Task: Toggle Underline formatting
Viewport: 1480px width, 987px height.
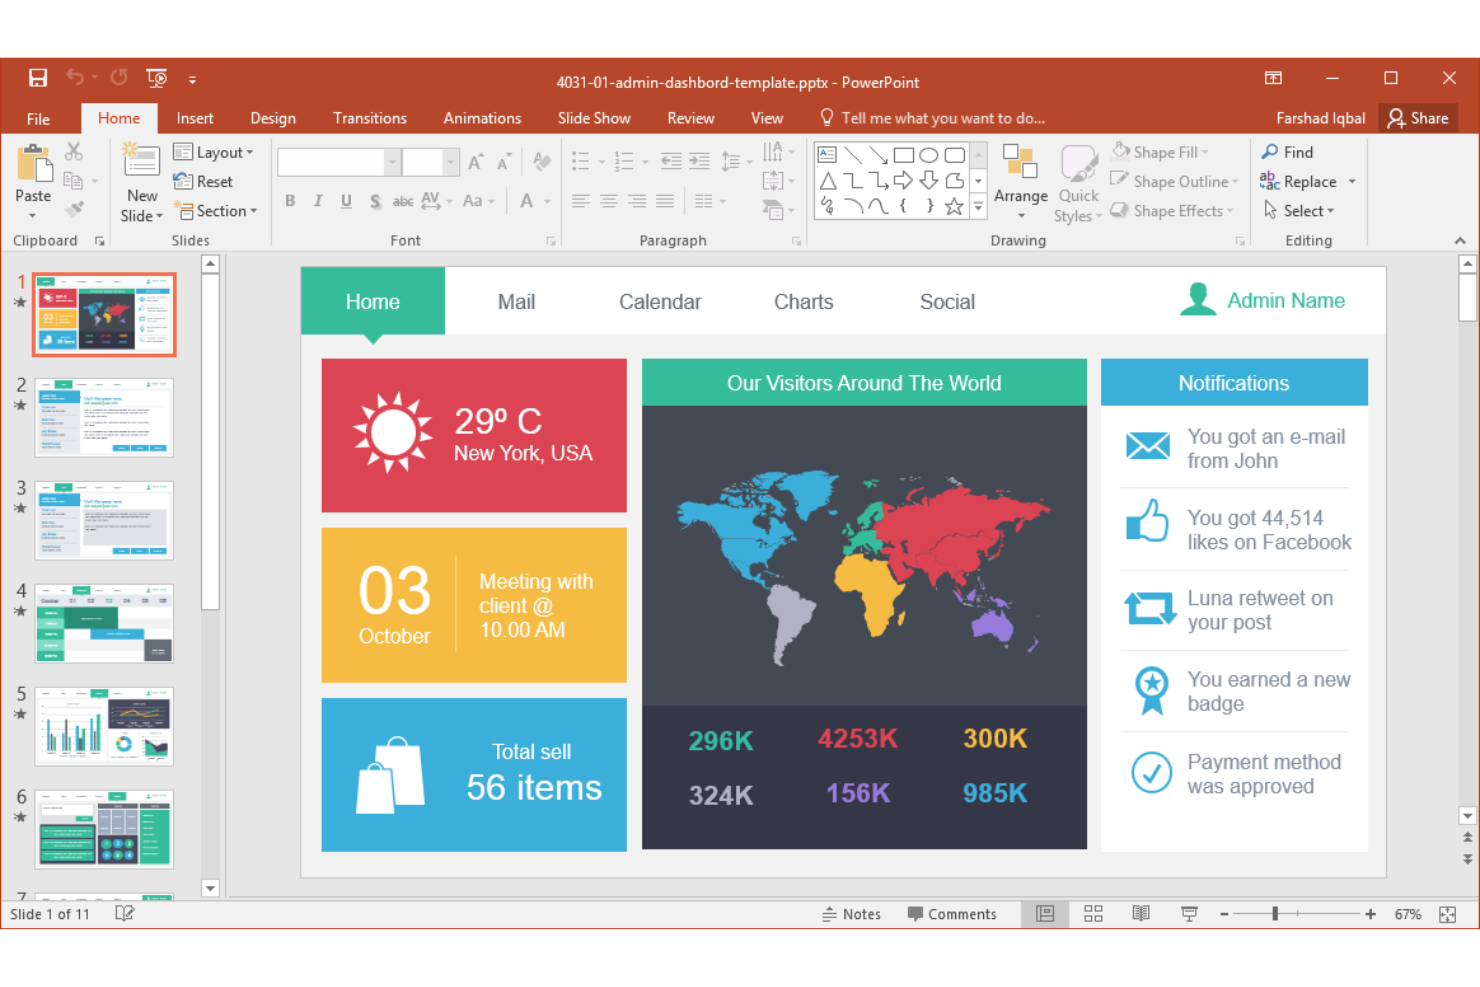Action: 345,201
